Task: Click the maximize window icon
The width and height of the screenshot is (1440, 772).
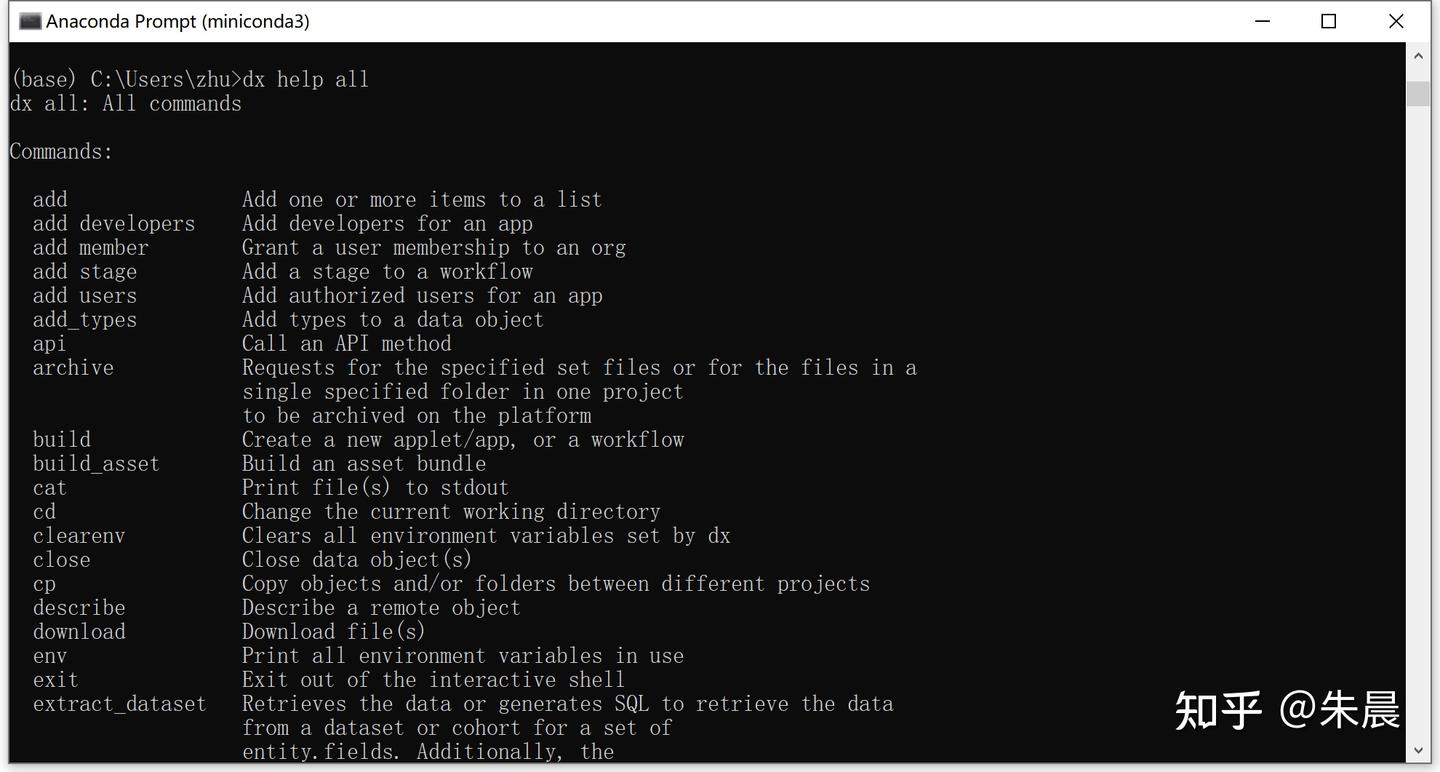Action: pyautogui.click(x=1328, y=20)
